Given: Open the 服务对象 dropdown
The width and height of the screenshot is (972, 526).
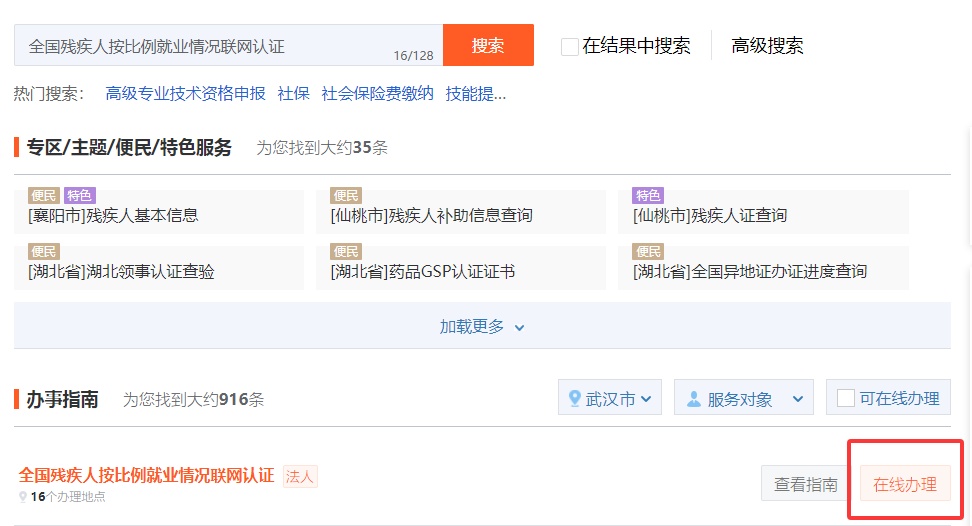Looking at the screenshot, I should pyautogui.click(x=743, y=398).
